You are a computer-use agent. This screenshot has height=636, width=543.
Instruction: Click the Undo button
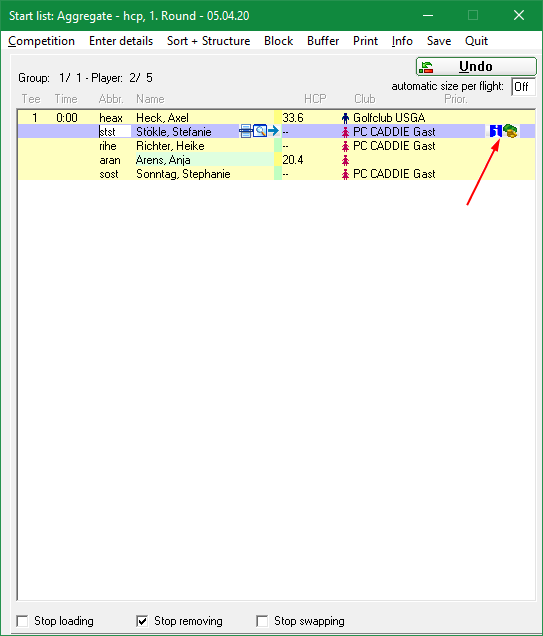(476, 67)
